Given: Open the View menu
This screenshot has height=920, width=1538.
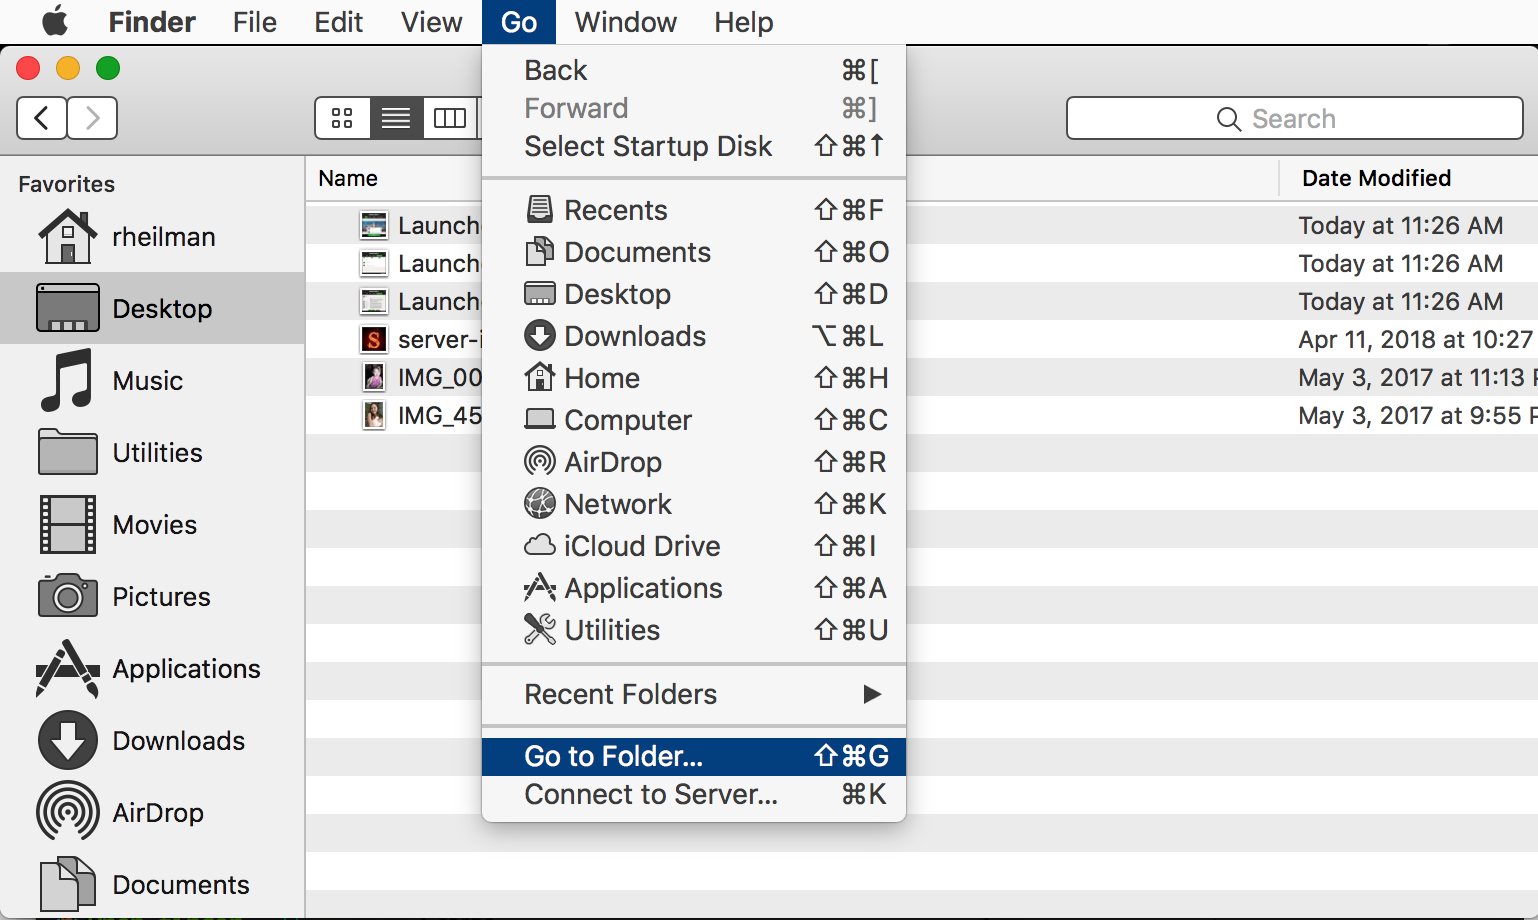Looking at the screenshot, I should pyautogui.click(x=431, y=22).
